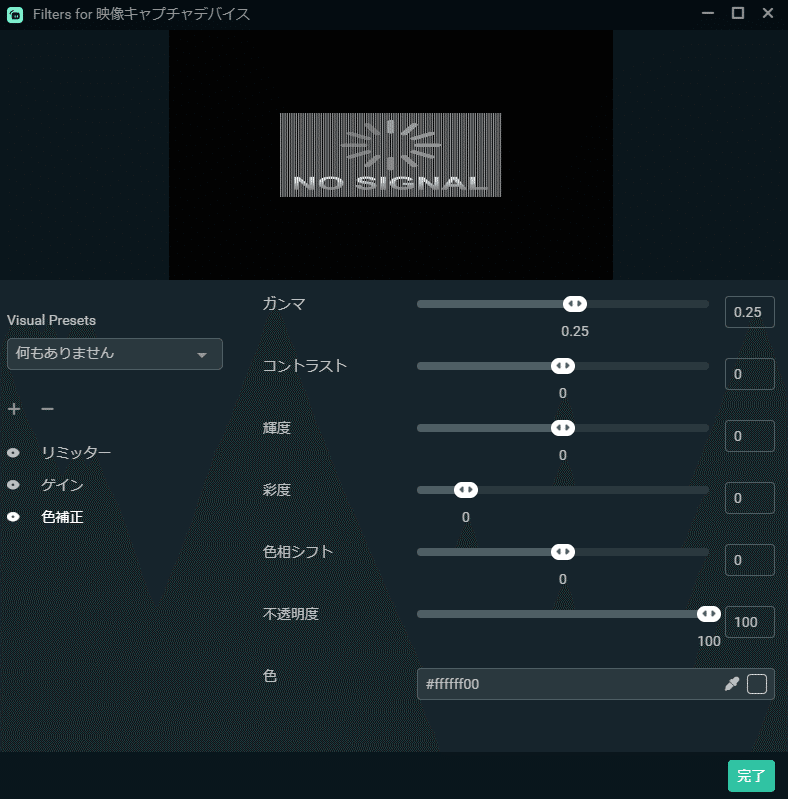Open the Visual Presets dropdown
Viewport: 788px width, 799px height.
pos(115,354)
